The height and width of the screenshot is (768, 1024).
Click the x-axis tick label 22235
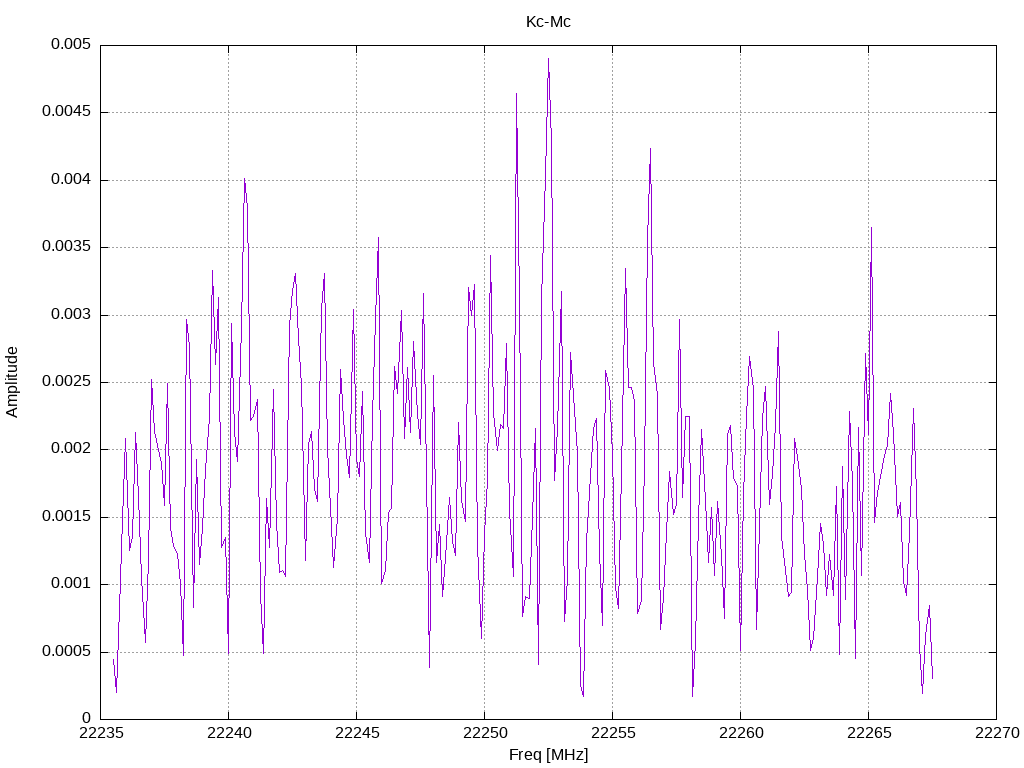click(101, 733)
